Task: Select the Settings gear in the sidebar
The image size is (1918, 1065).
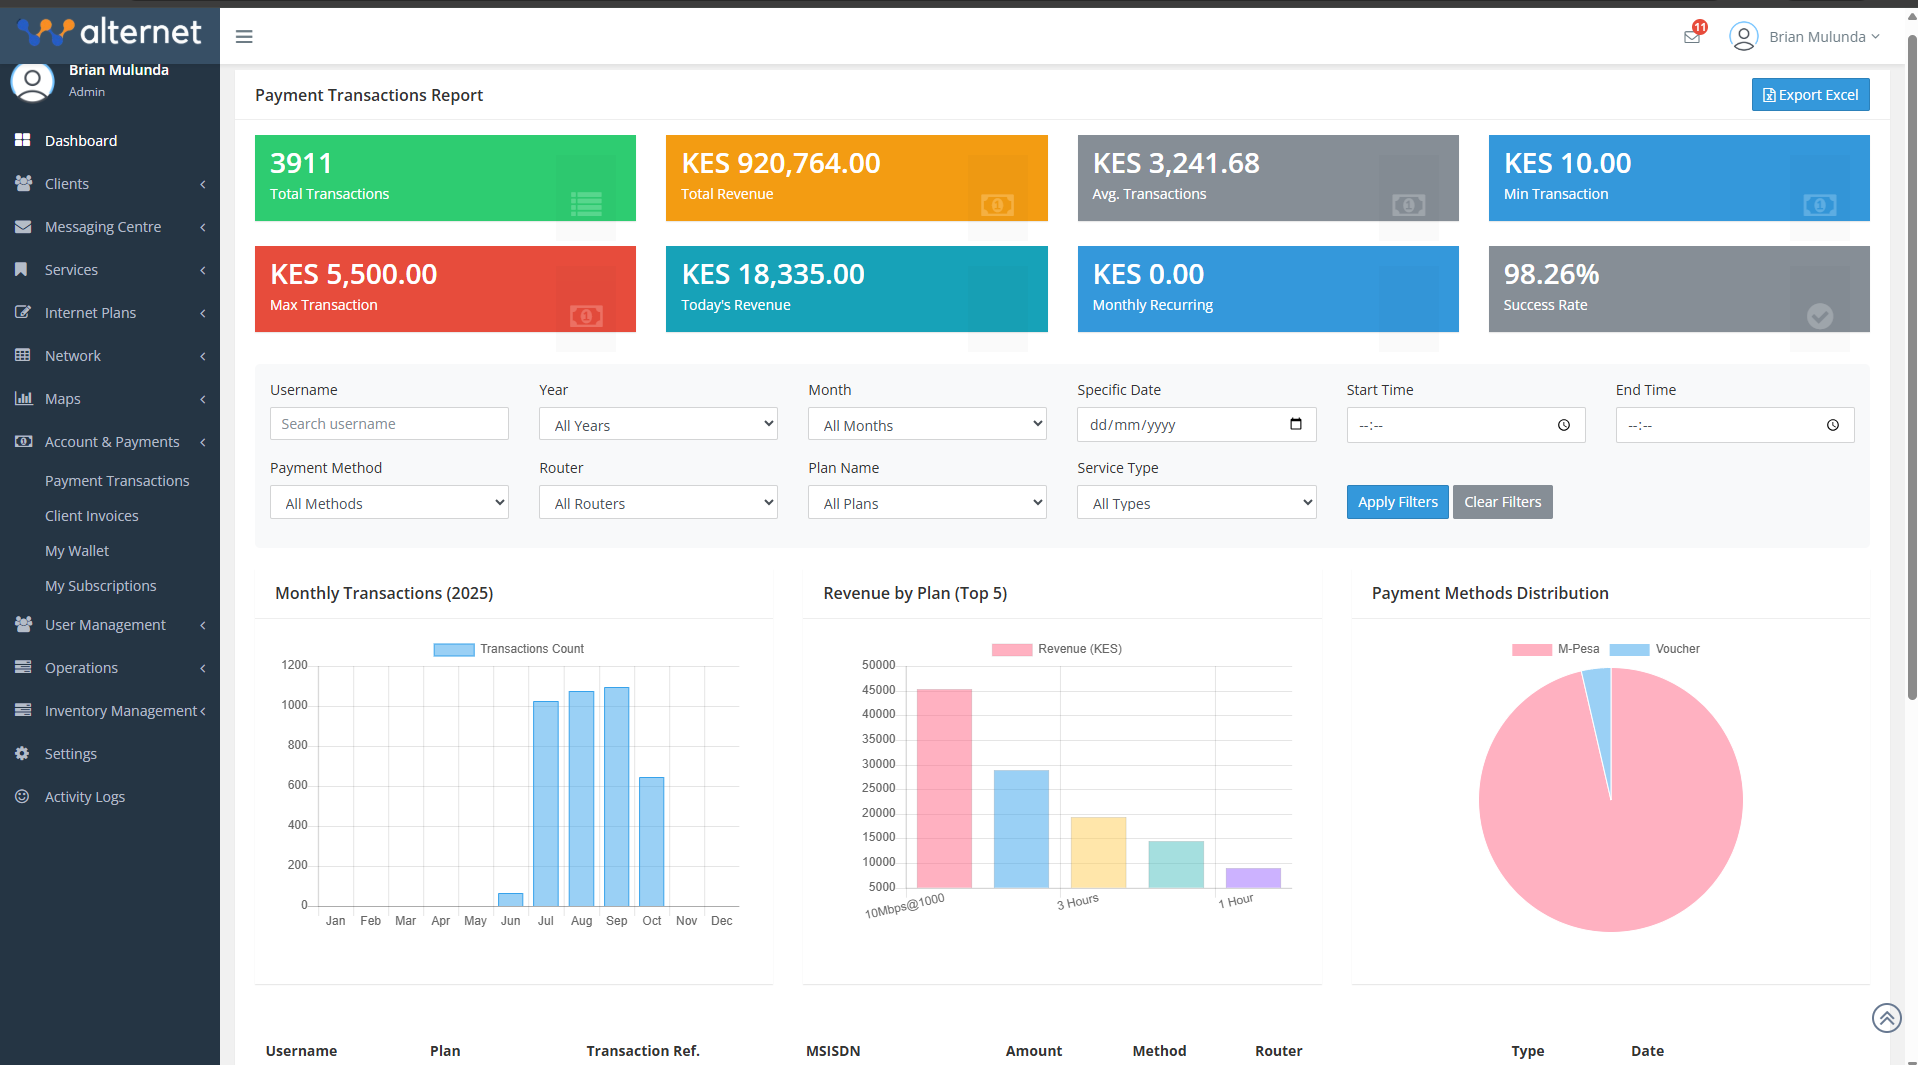Action: [x=22, y=753]
